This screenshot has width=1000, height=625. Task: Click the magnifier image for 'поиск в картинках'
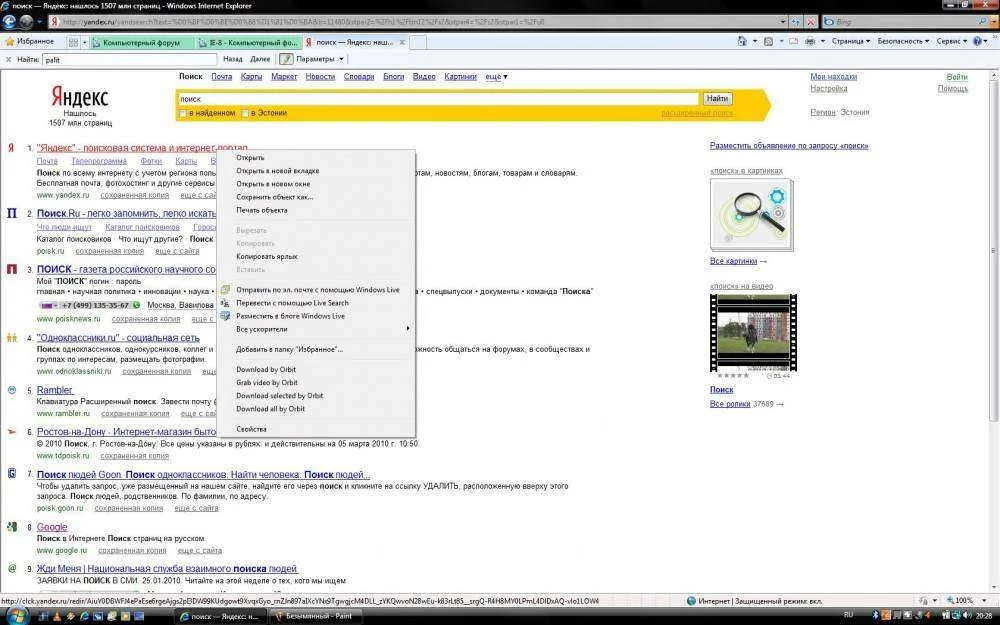point(751,214)
